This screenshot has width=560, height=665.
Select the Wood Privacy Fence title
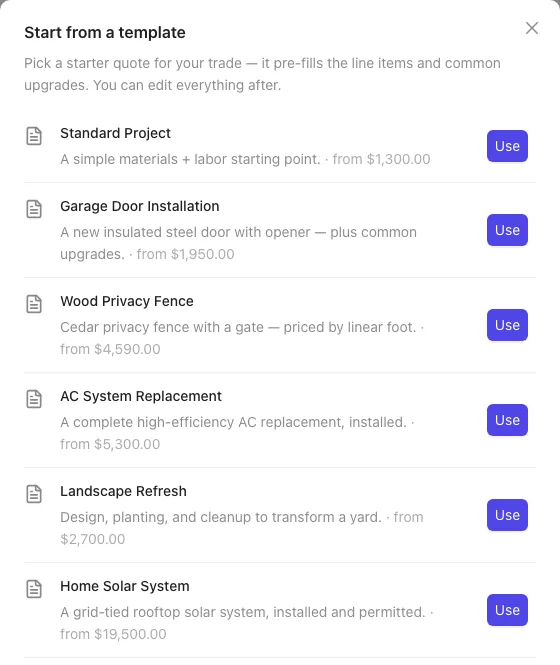point(127,301)
